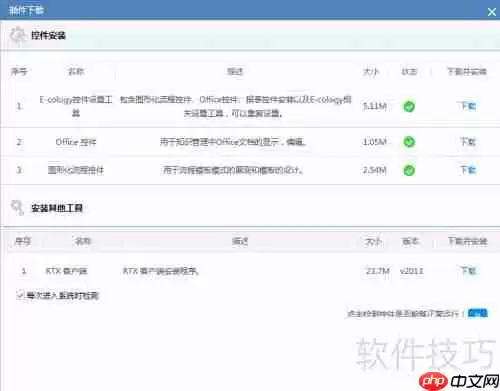Click the 1.05M size cell
500x391 pixels.
pos(375,142)
